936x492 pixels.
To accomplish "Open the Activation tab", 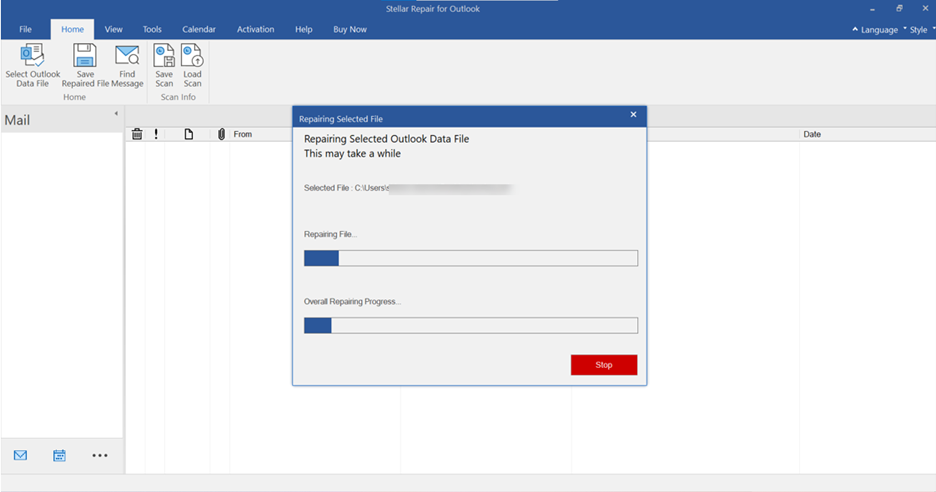I will [x=255, y=29].
